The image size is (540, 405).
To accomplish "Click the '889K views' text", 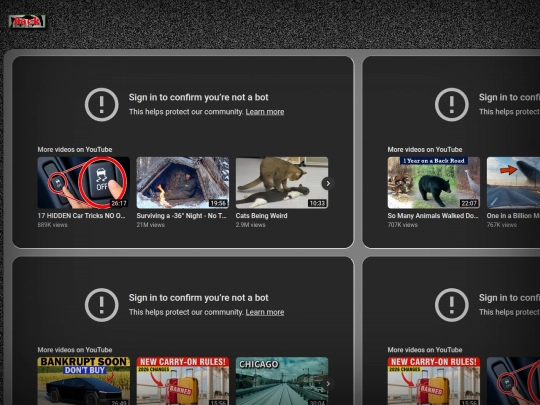I will [52, 225].
